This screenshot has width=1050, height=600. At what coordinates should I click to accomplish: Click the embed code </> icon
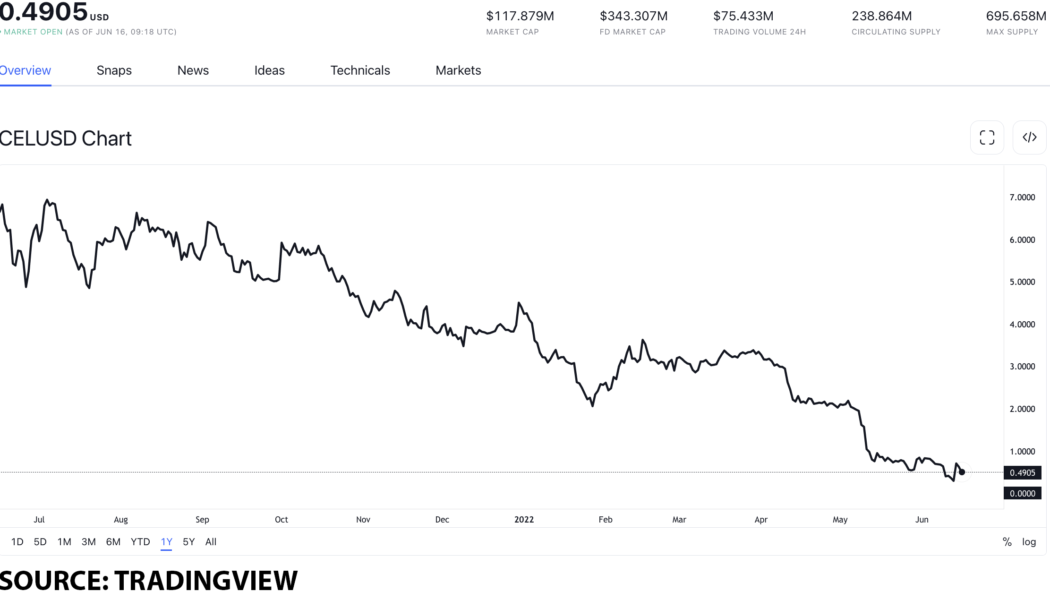pyautogui.click(x=1029, y=137)
